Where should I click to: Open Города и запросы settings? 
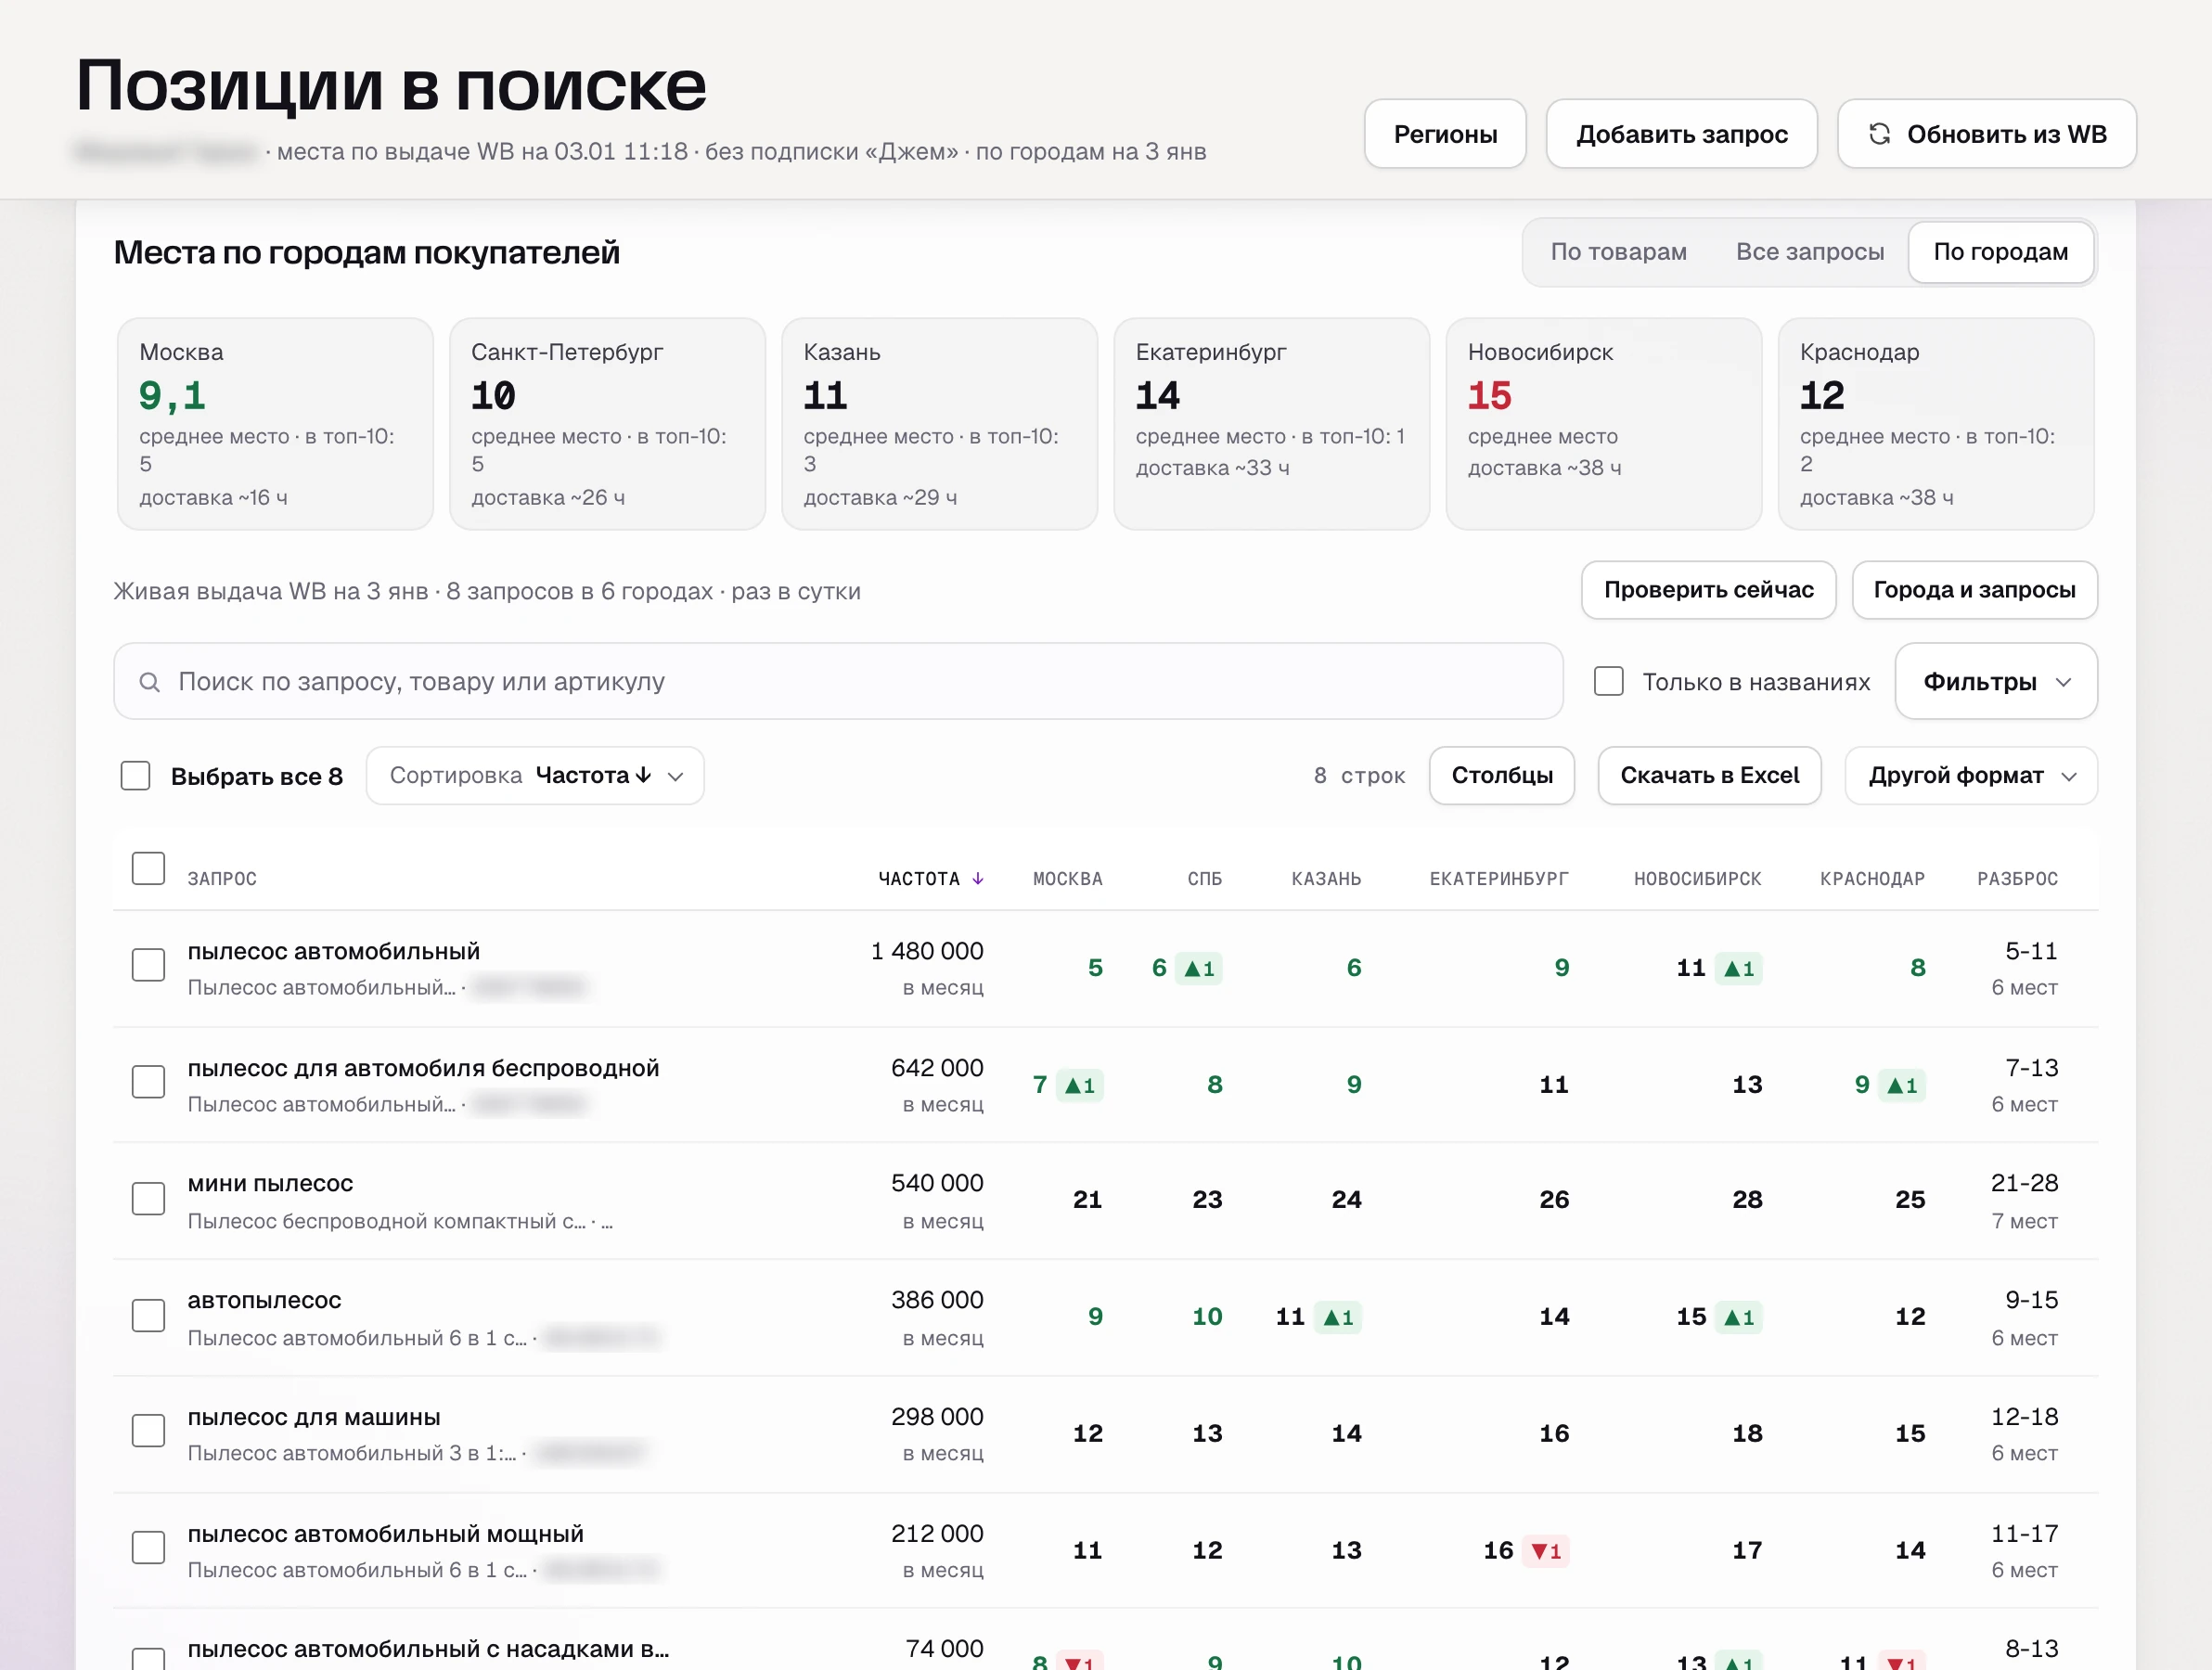[x=1974, y=590]
